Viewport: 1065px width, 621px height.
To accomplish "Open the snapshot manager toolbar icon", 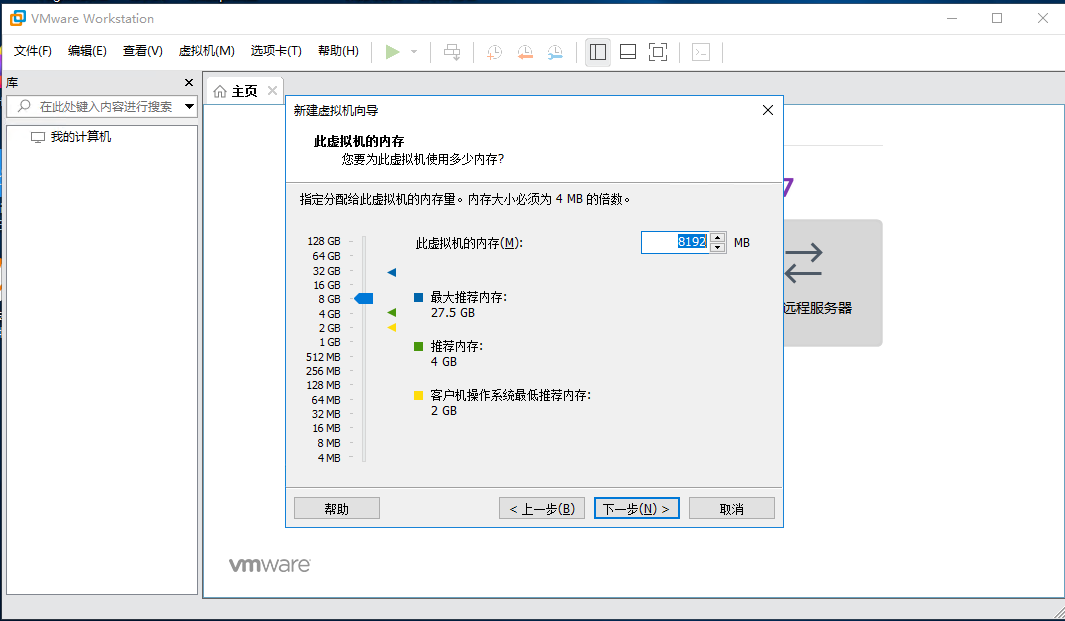I will tap(556, 52).
